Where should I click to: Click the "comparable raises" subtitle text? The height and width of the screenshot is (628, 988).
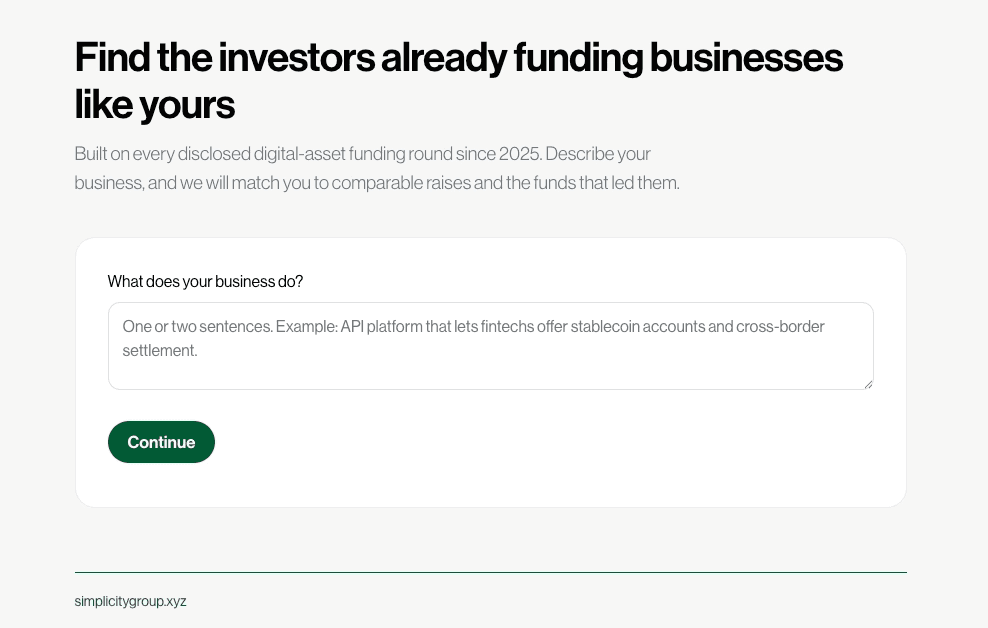(x=401, y=183)
